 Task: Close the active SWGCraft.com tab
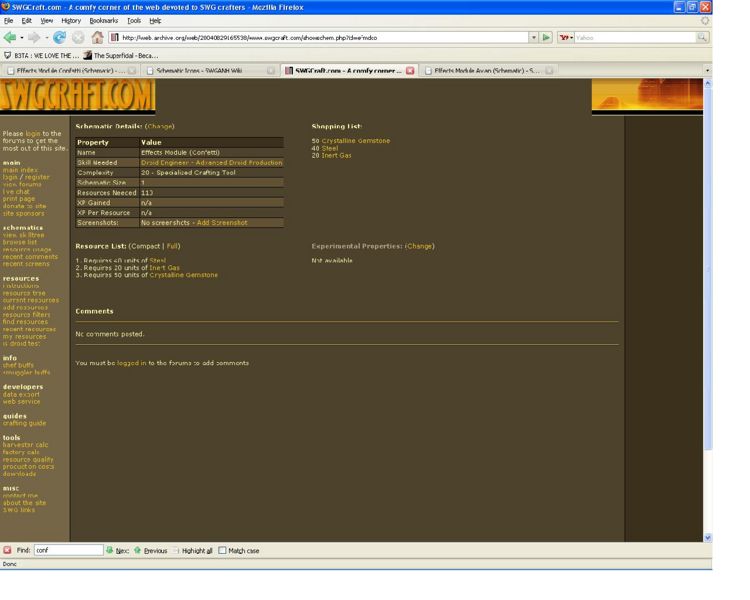410,71
